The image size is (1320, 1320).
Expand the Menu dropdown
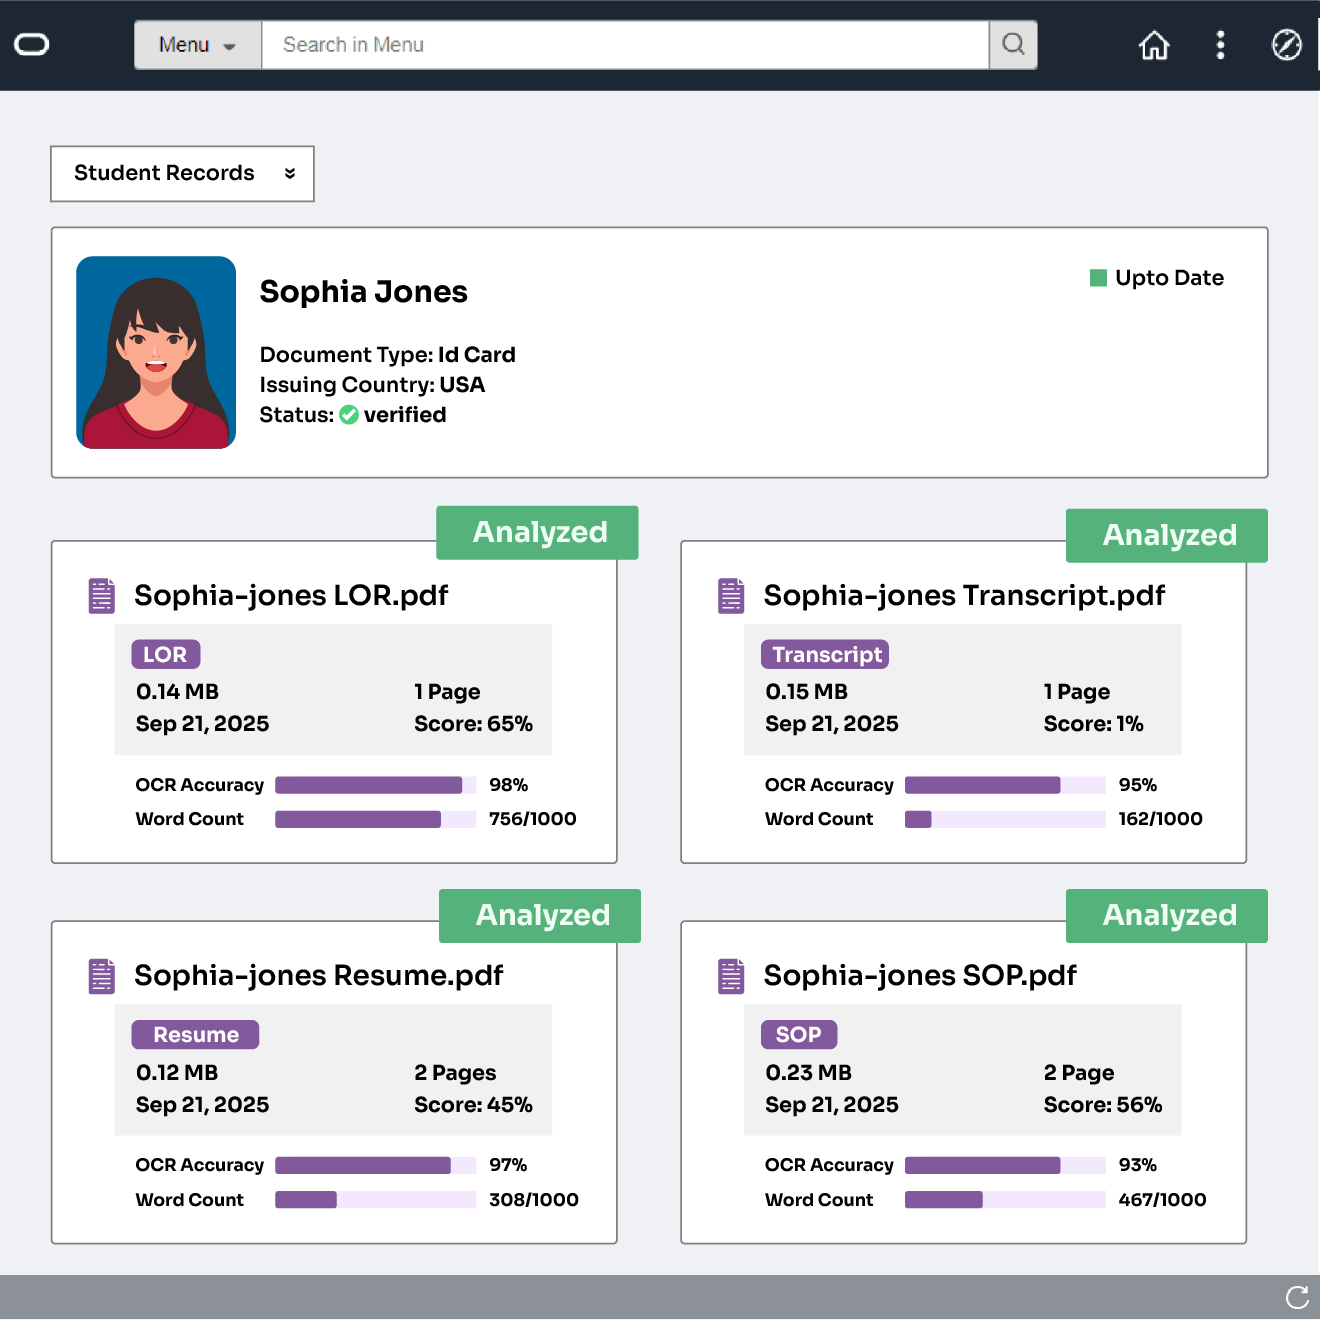[198, 45]
